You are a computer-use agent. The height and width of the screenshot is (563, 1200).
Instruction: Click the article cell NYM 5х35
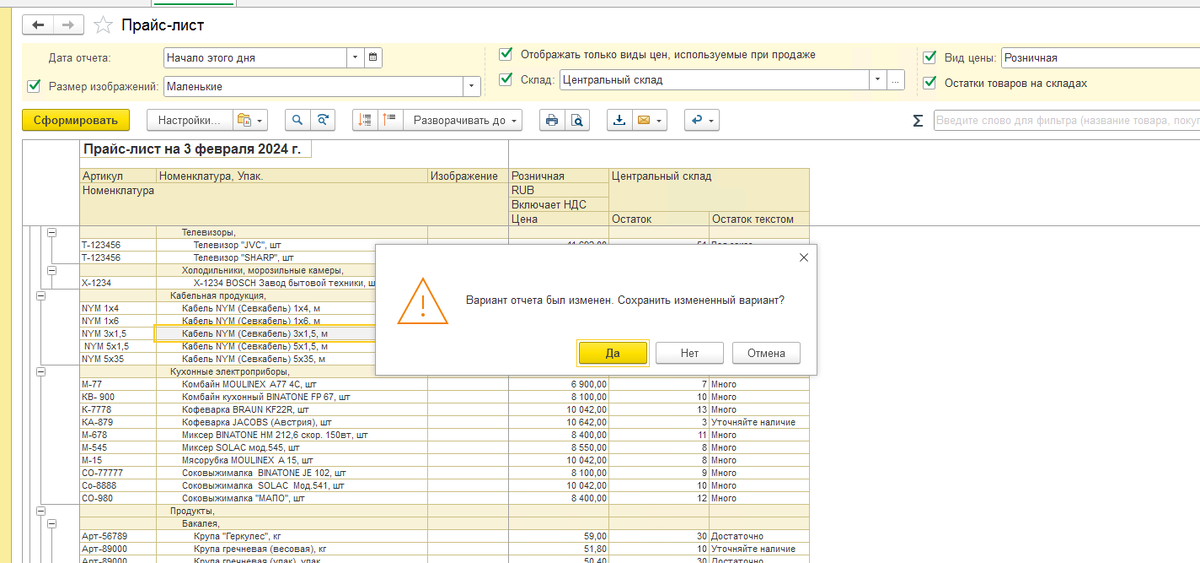(x=118, y=358)
